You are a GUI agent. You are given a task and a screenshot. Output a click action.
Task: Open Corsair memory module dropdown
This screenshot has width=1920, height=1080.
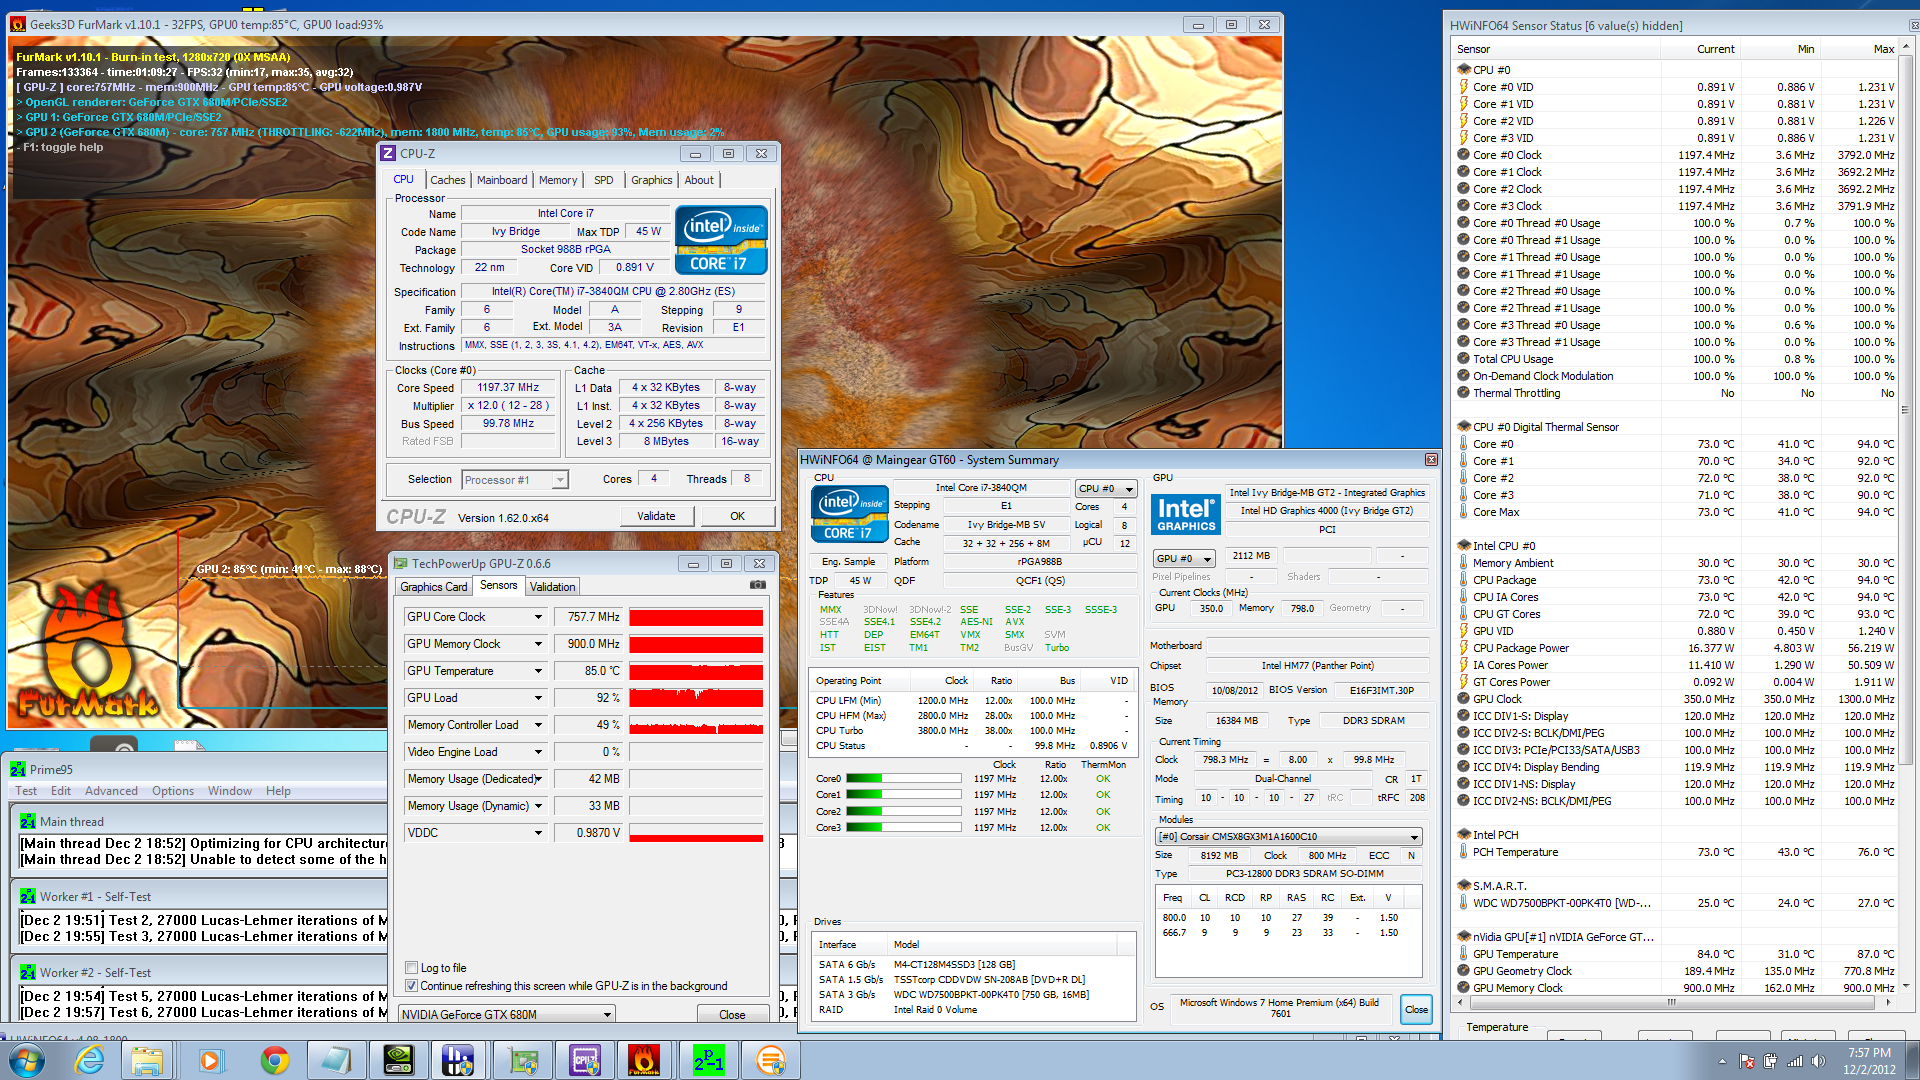(x=1288, y=836)
